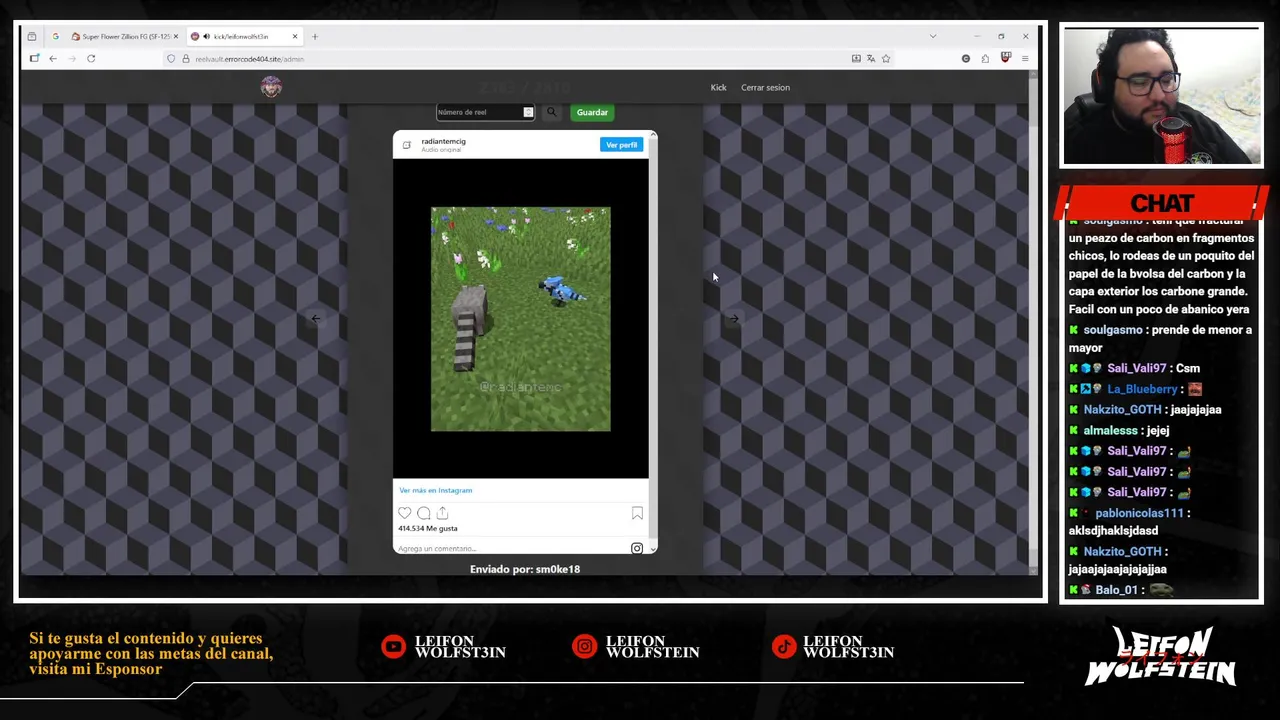Image resolution: width=1280 pixels, height=720 pixels.
Task: Click the reels audio icon beside radiantemcig
Action: [x=406, y=145]
